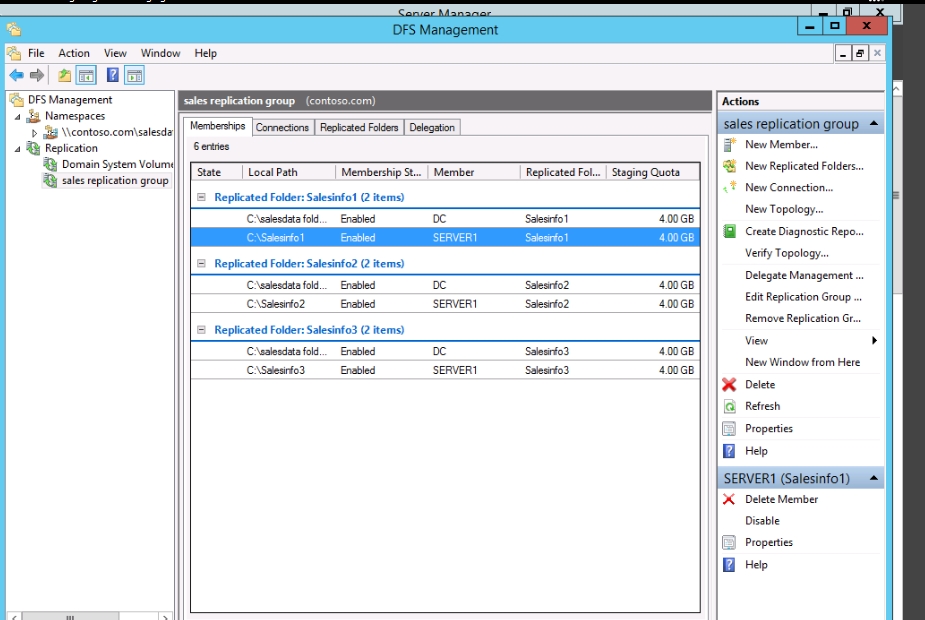Viewport: 925px width, 620px height.
Task: Click the blue Help icon in the toolbar
Action: tap(113, 76)
